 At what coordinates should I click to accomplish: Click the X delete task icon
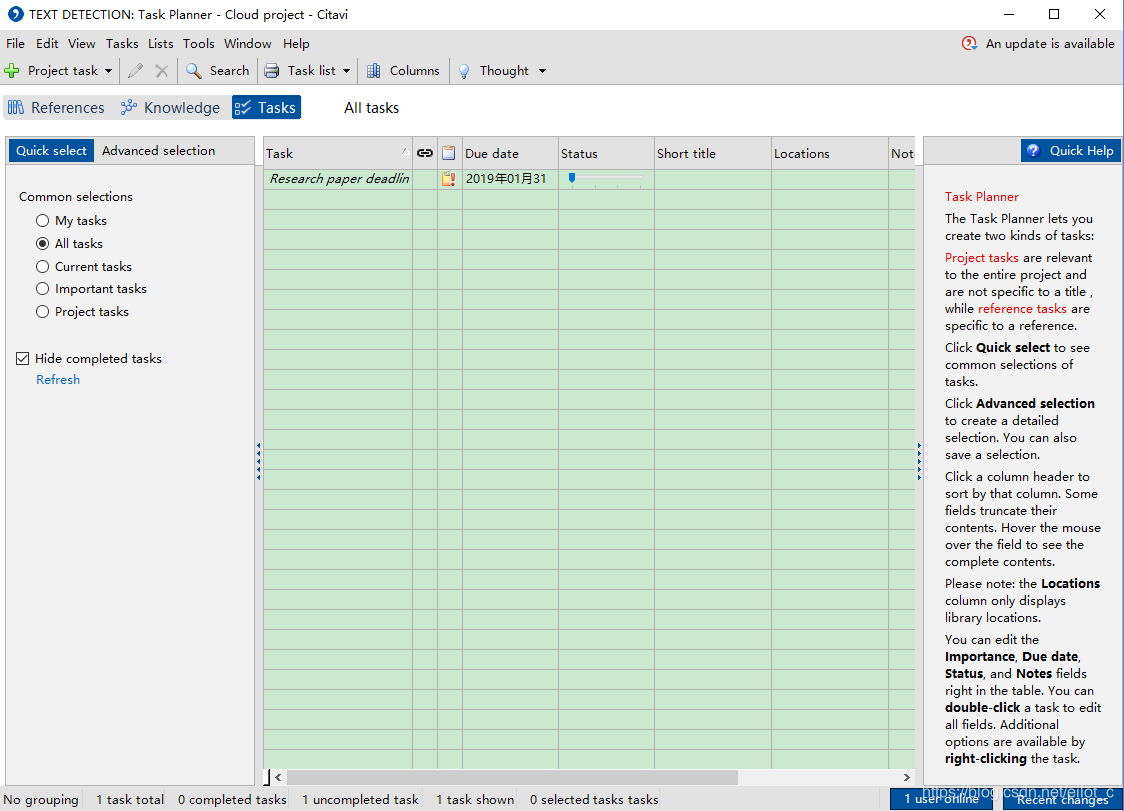pos(162,70)
